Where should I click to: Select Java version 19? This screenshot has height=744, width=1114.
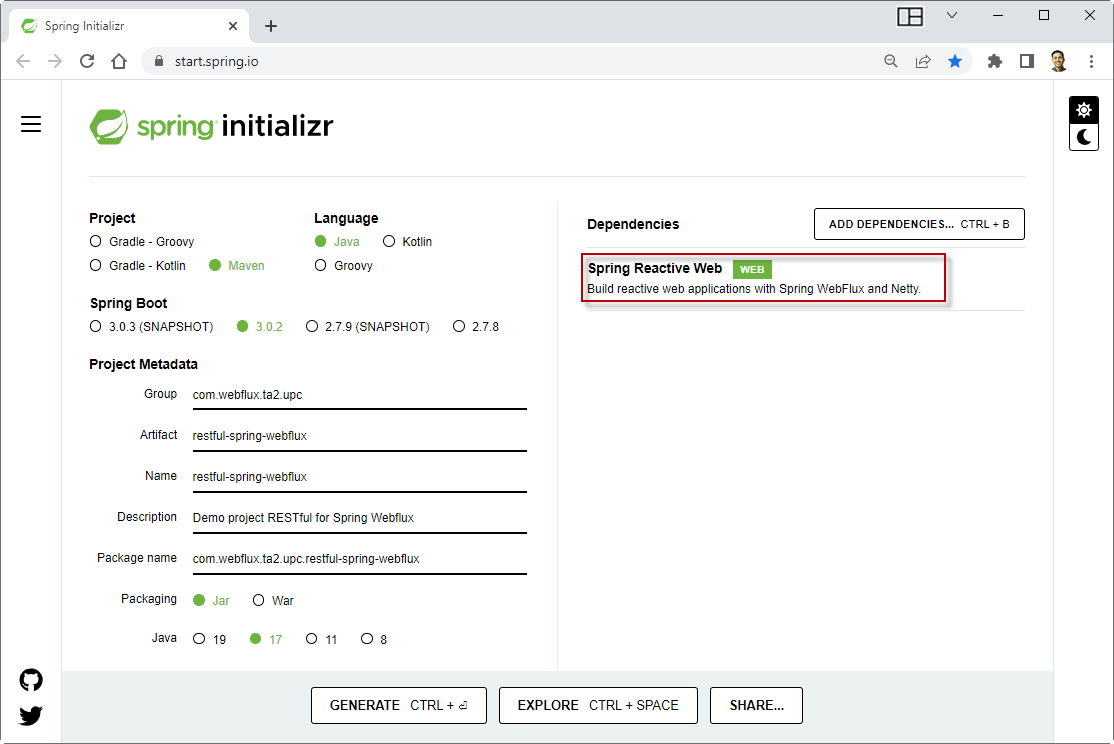pyautogui.click(x=210, y=639)
